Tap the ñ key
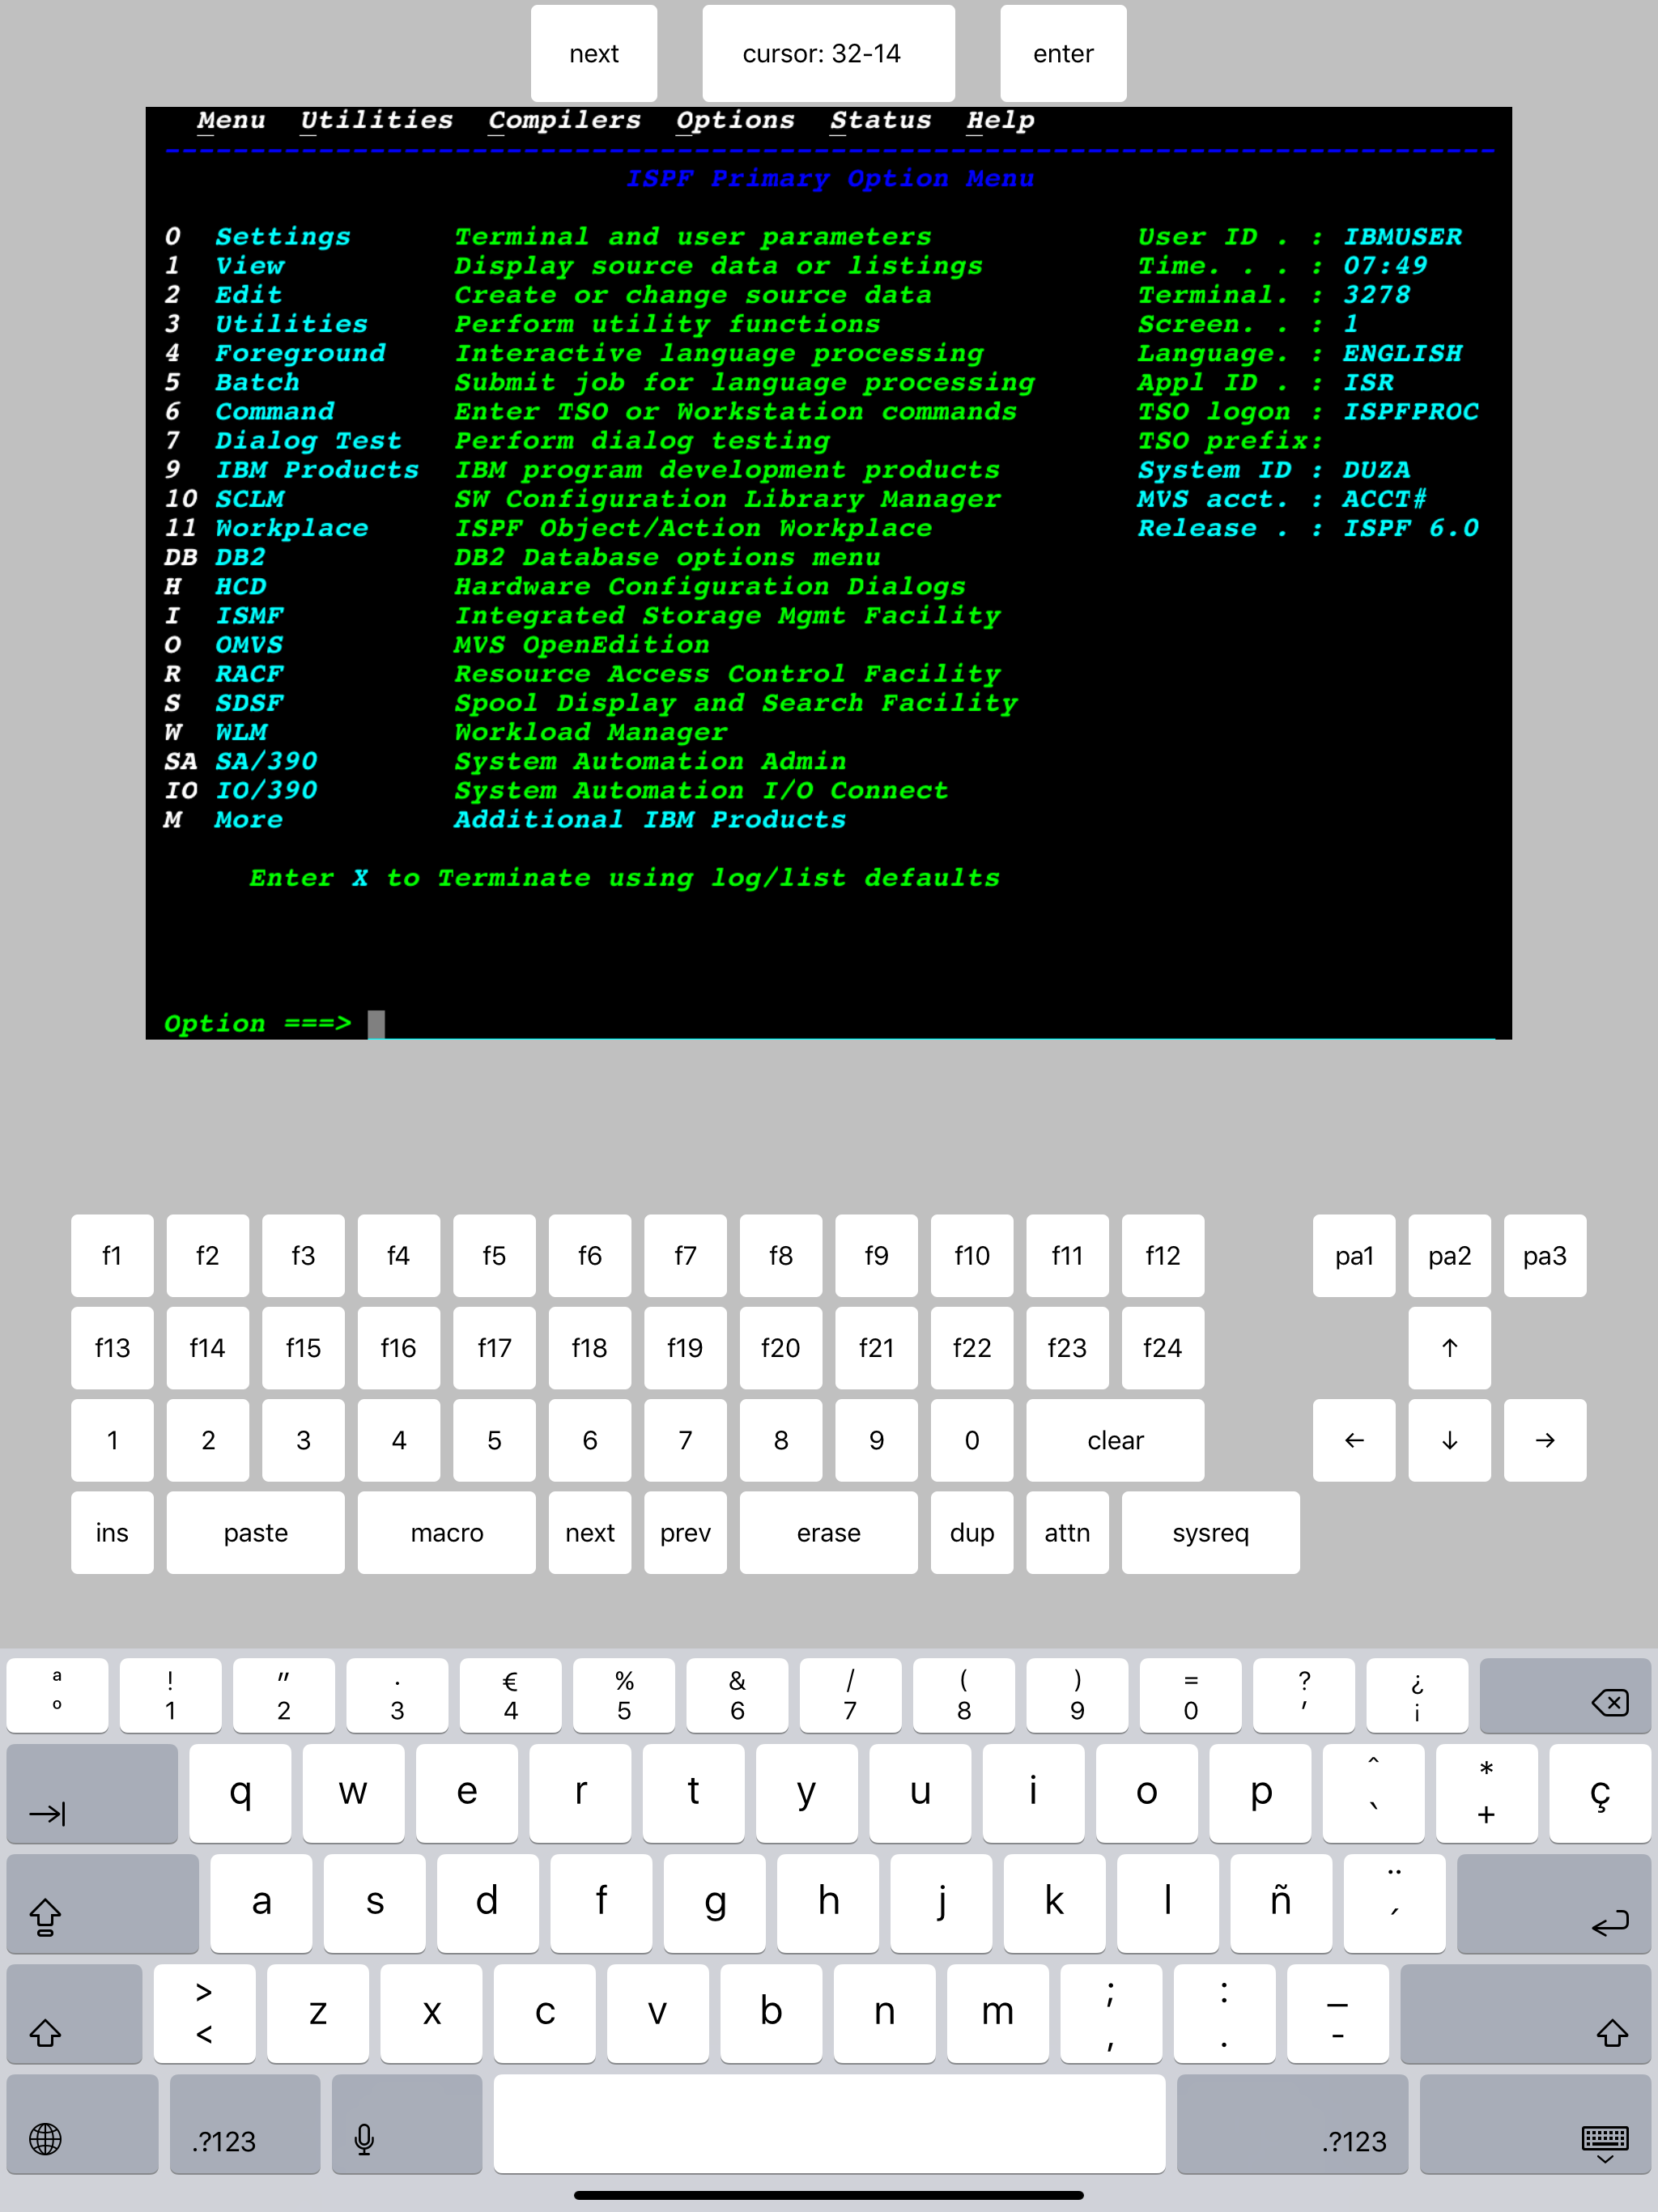The height and width of the screenshot is (2212, 1658). pyautogui.click(x=1281, y=1903)
